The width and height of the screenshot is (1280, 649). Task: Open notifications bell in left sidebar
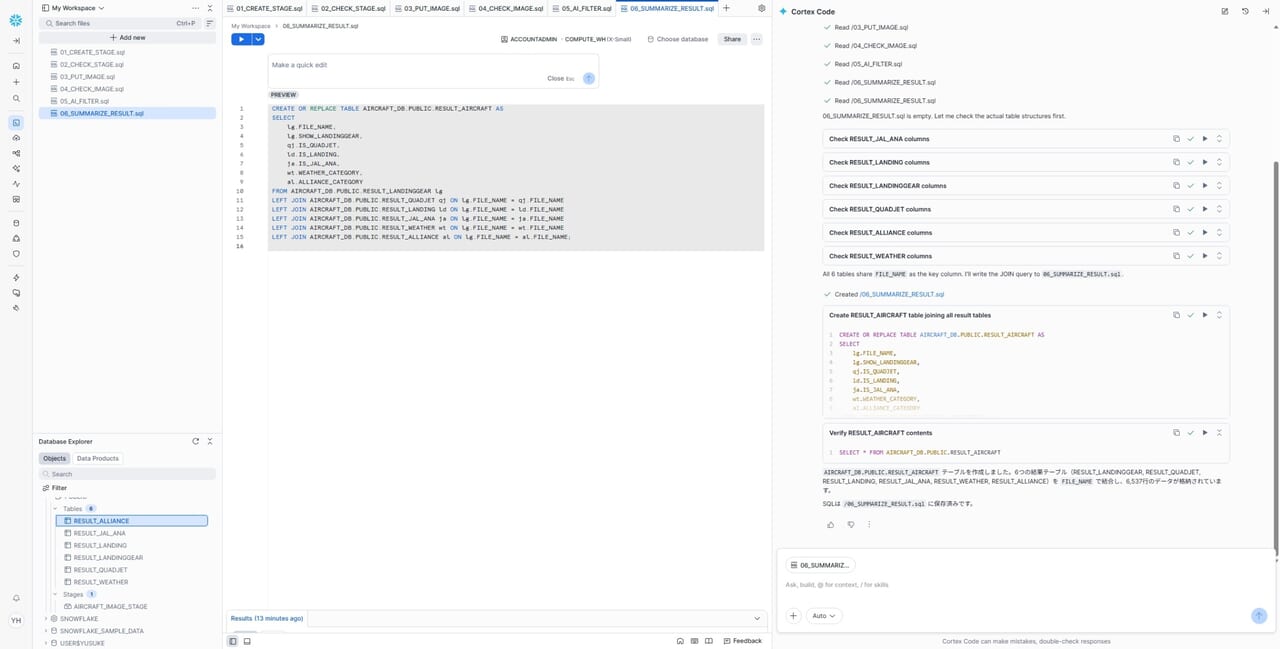16,598
